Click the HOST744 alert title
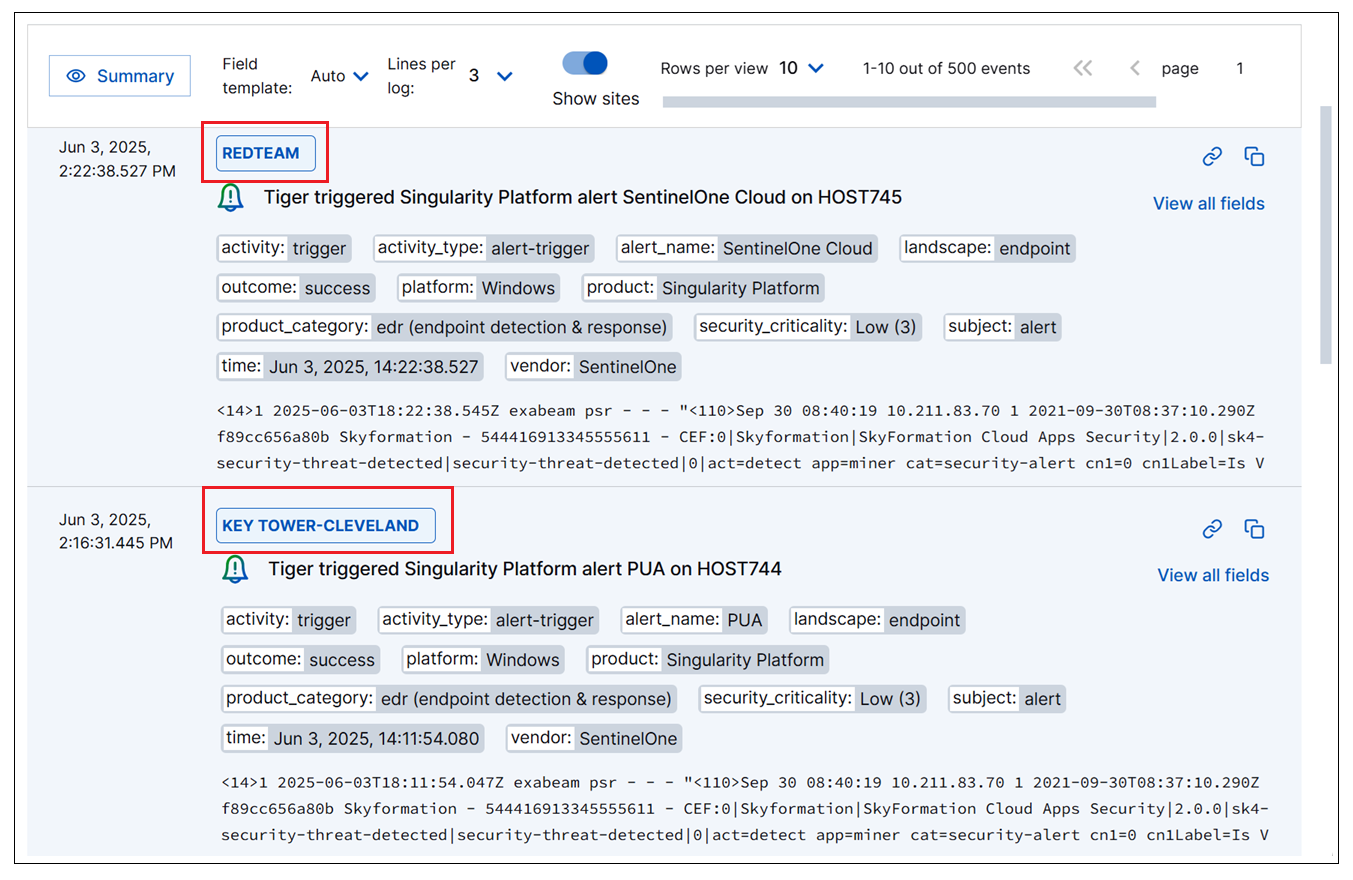 525,570
